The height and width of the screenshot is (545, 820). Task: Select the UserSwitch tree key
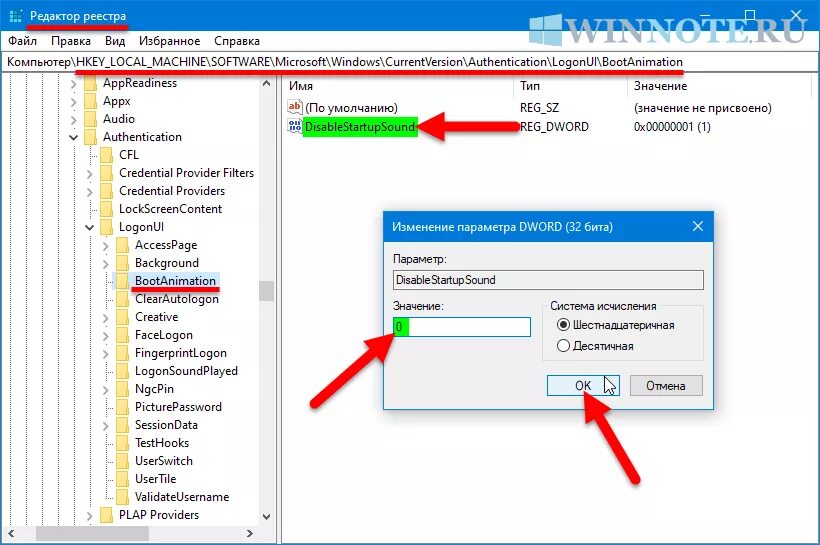pos(164,461)
